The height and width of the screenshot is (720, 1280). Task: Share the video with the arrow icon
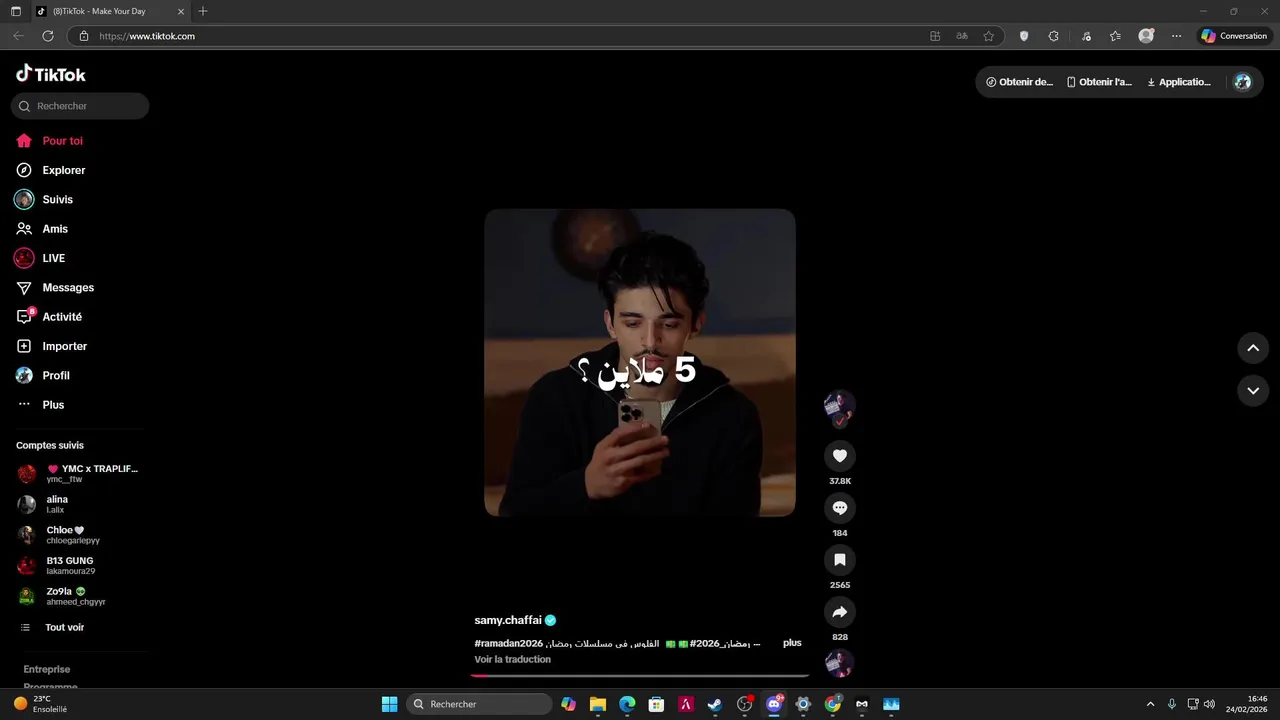tap(840, 612)
